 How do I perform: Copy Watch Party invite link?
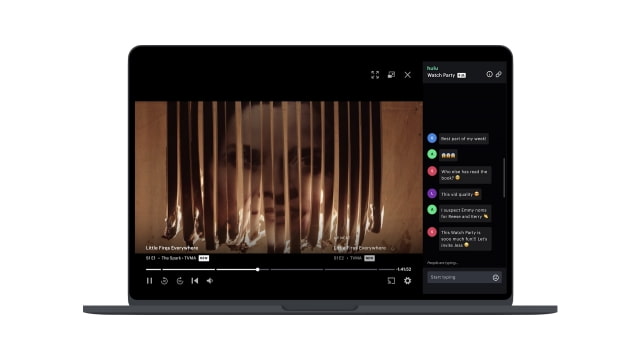498,74
